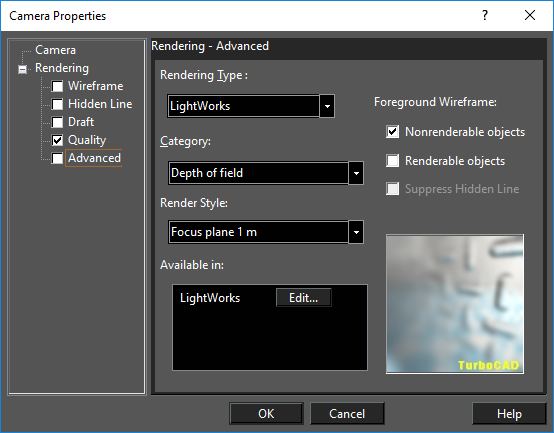The height and width of the screenshot is (433, 554).
Task: Collapse the Rendering tree node
Action: [22, 69]
